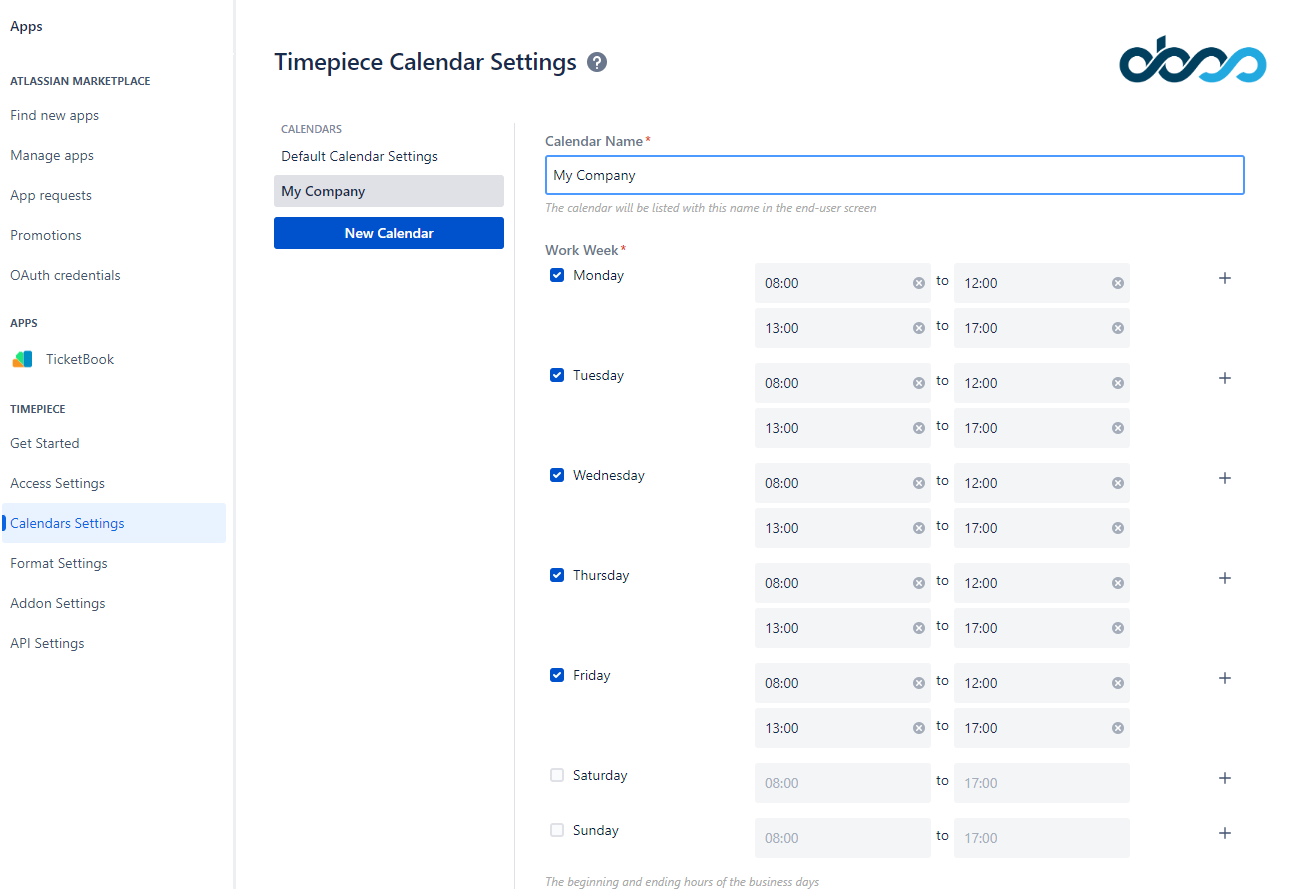Image resolution: width=1289 pixels, height=889 pixels.
Task: Open the Access Settings page
Action: [57, 483]
